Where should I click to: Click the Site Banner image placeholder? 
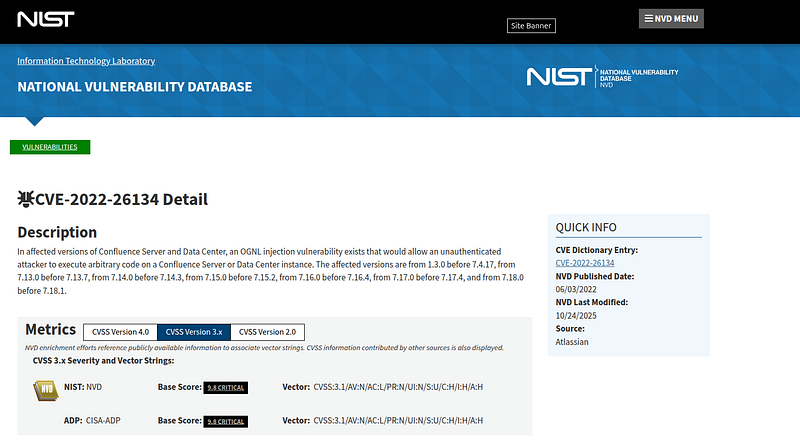click(x=531, y=26)
